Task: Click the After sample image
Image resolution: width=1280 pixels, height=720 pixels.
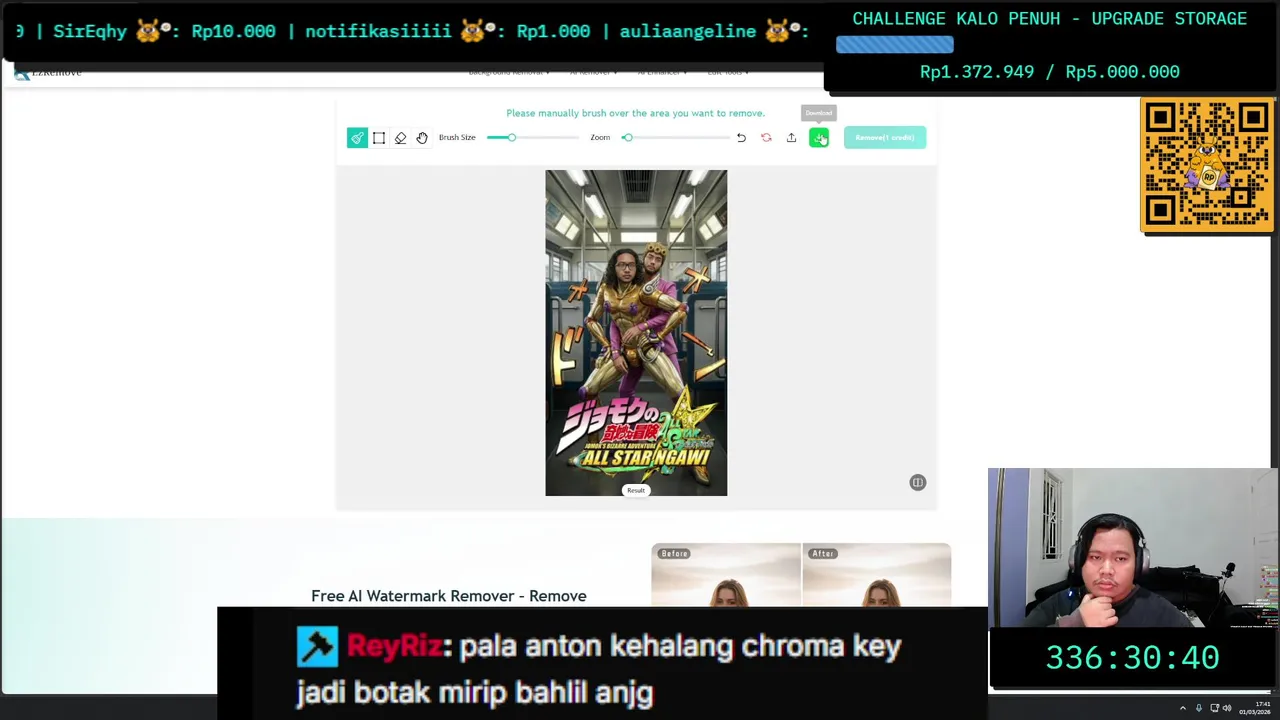Action: pyautogui.click(x=876, y=575)
